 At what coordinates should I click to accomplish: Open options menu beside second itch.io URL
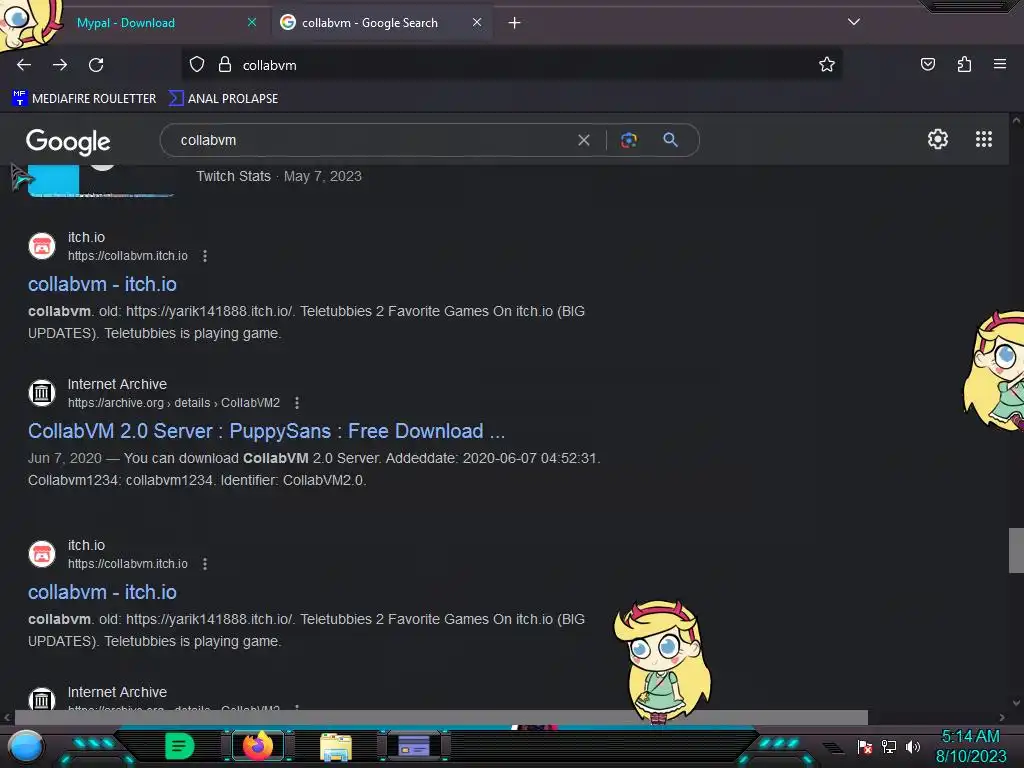pyautogui.click(x=204, y=564)
